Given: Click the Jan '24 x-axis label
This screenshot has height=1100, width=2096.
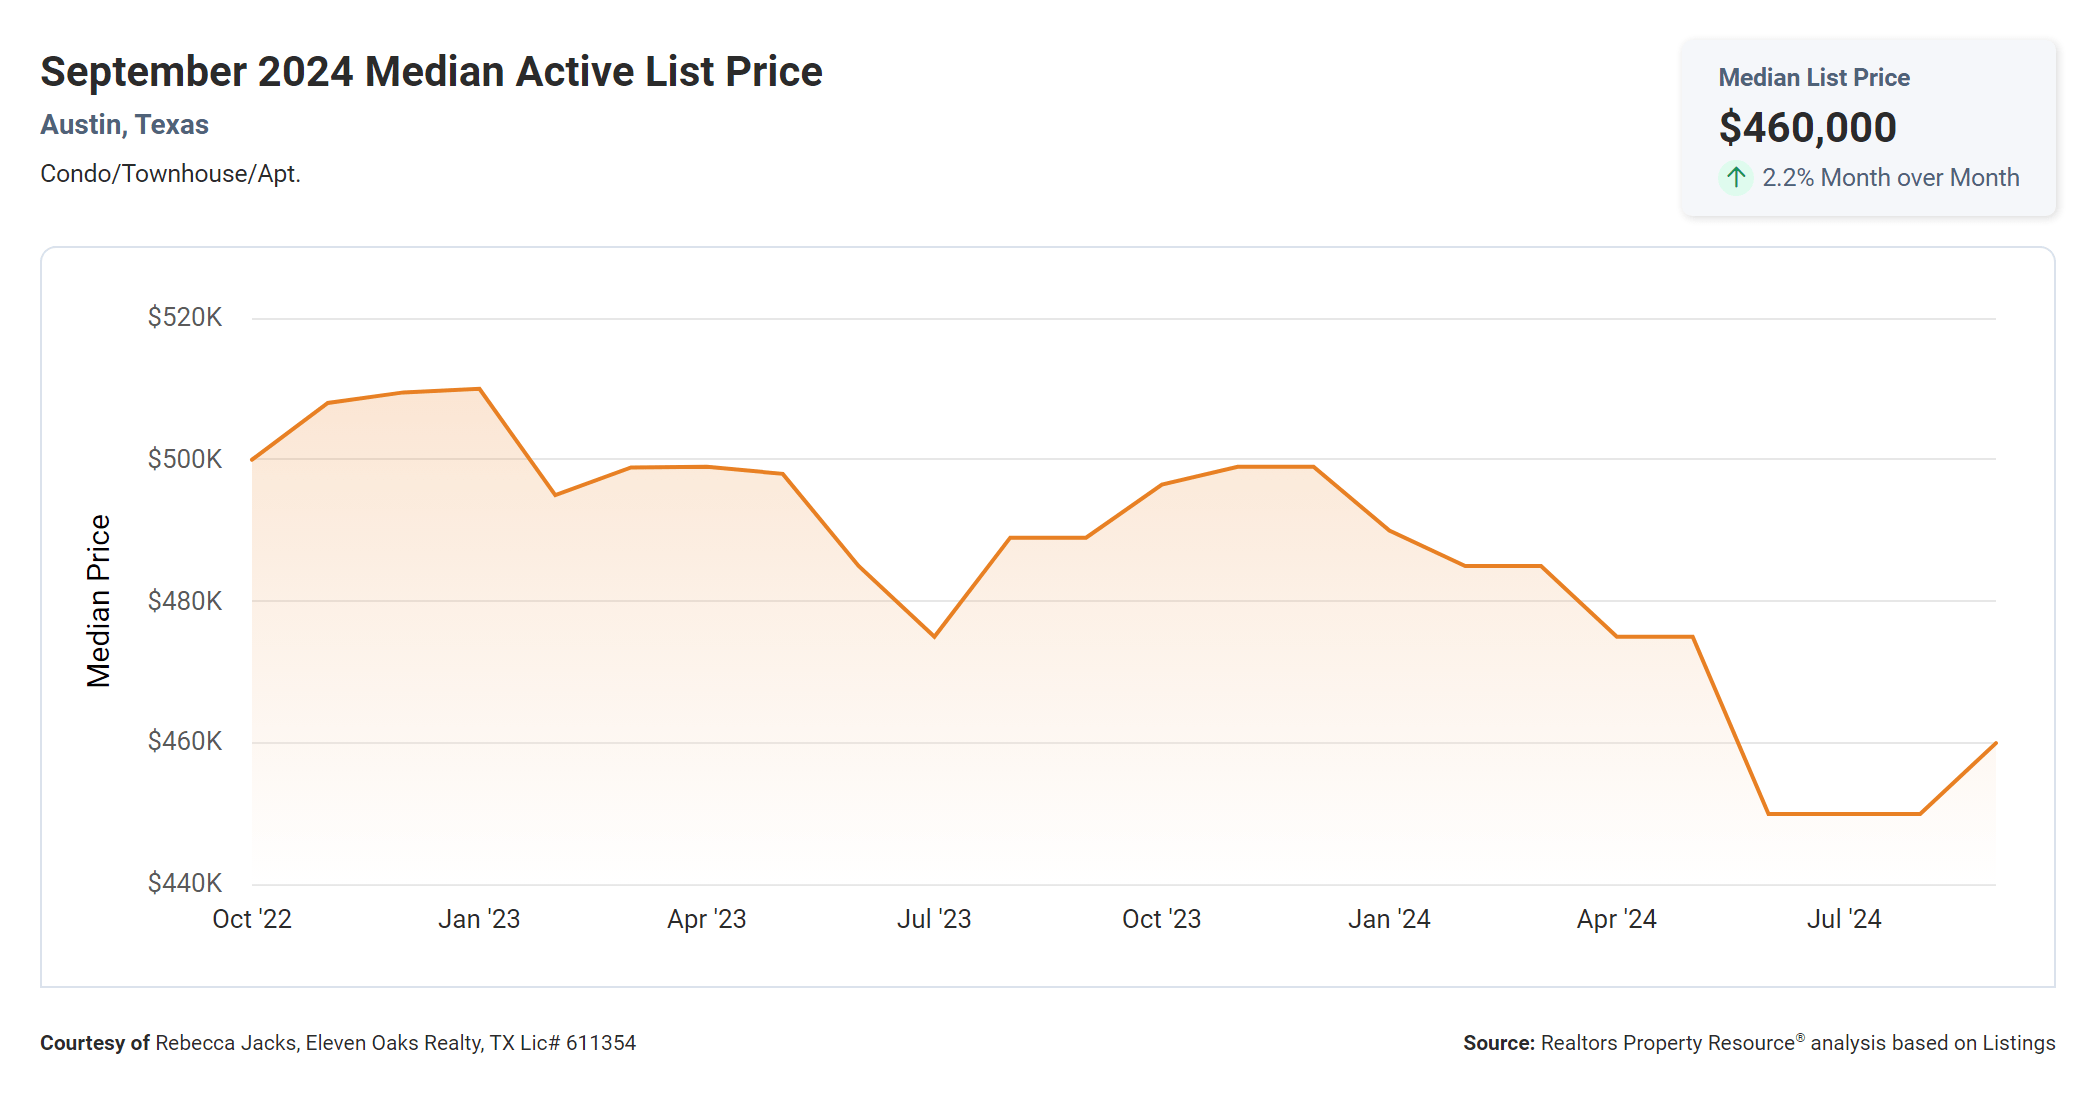Looking at the screenshot, I should click(x=1389, y=919).
